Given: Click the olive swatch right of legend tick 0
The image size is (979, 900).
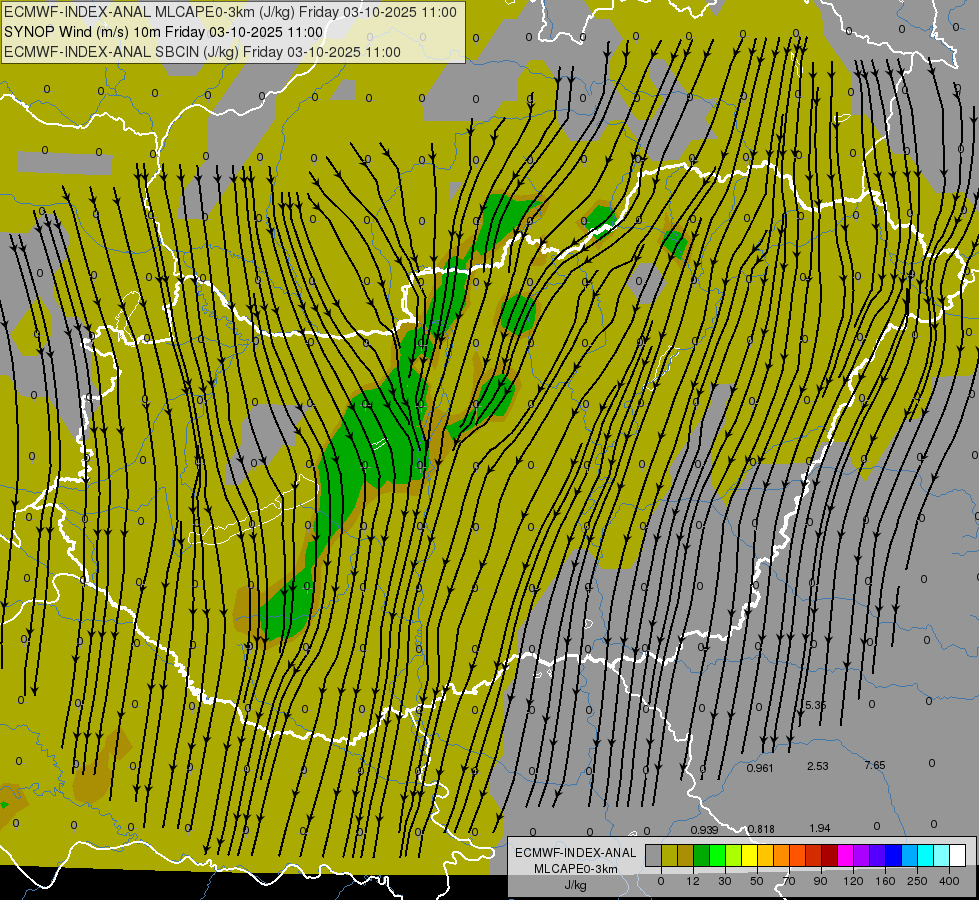Looking at the screenshot, I should 670,856.
